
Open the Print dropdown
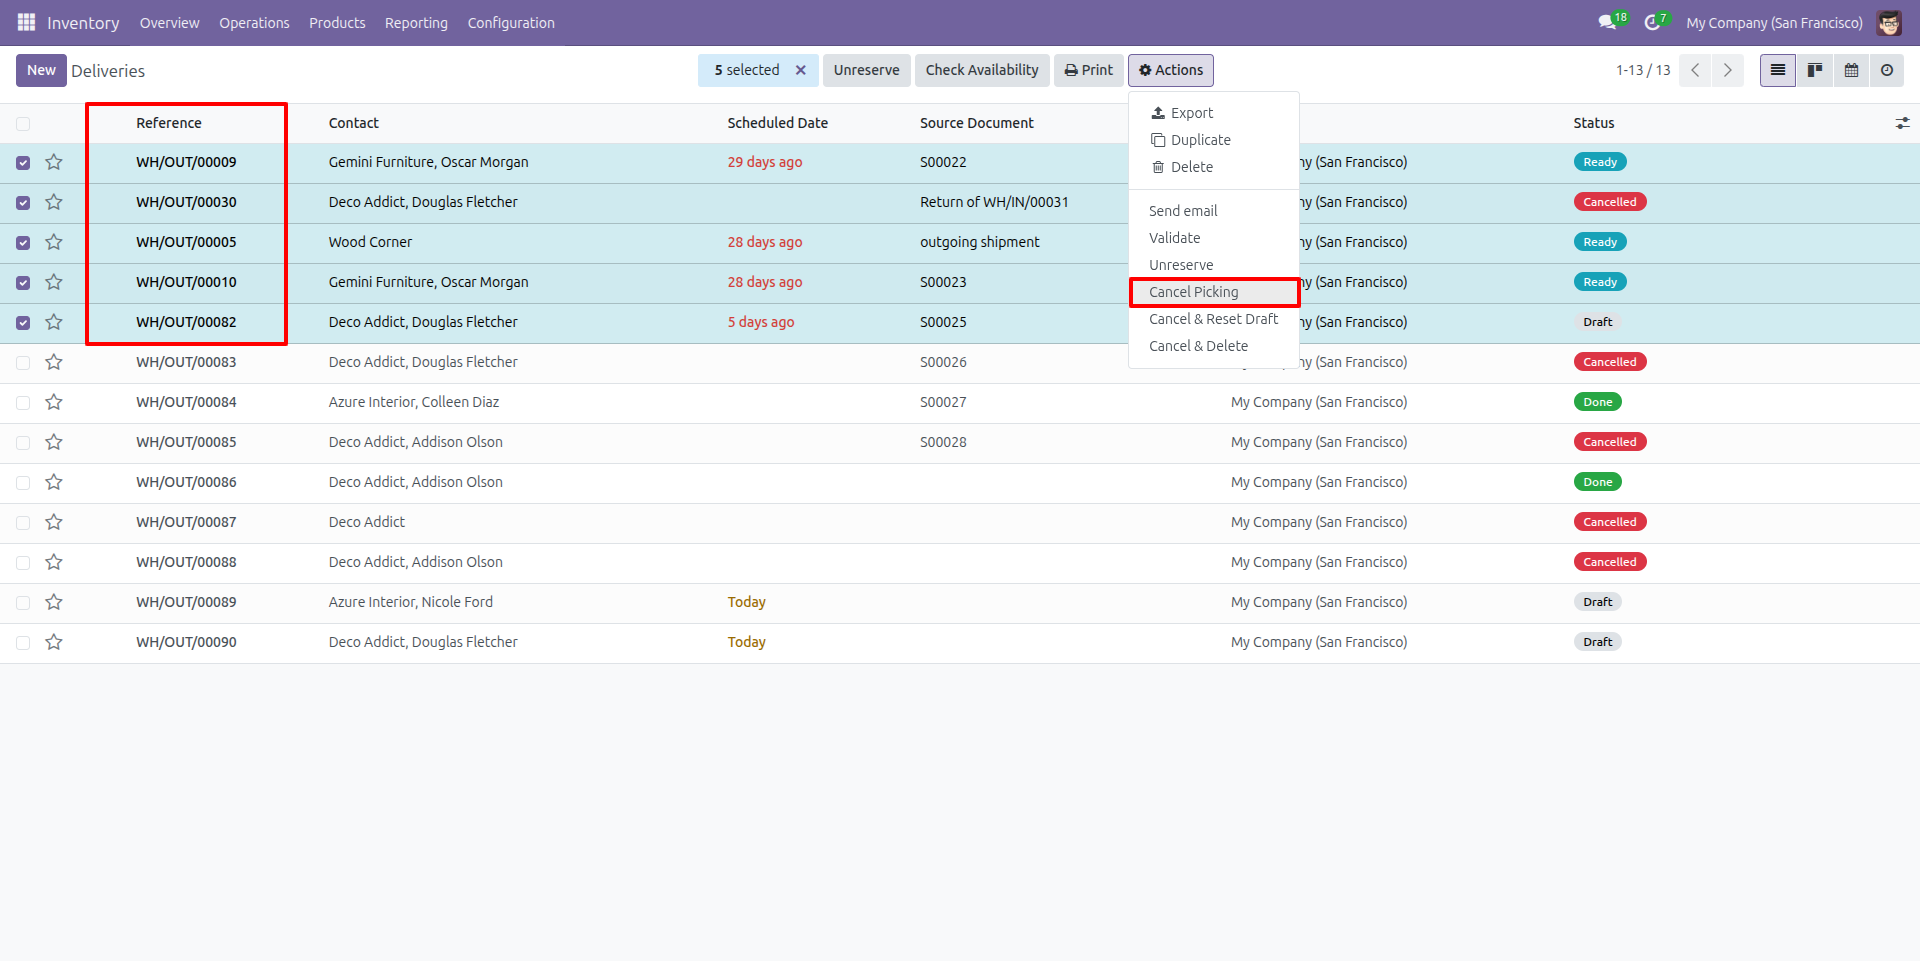[x=1089, y=70]
